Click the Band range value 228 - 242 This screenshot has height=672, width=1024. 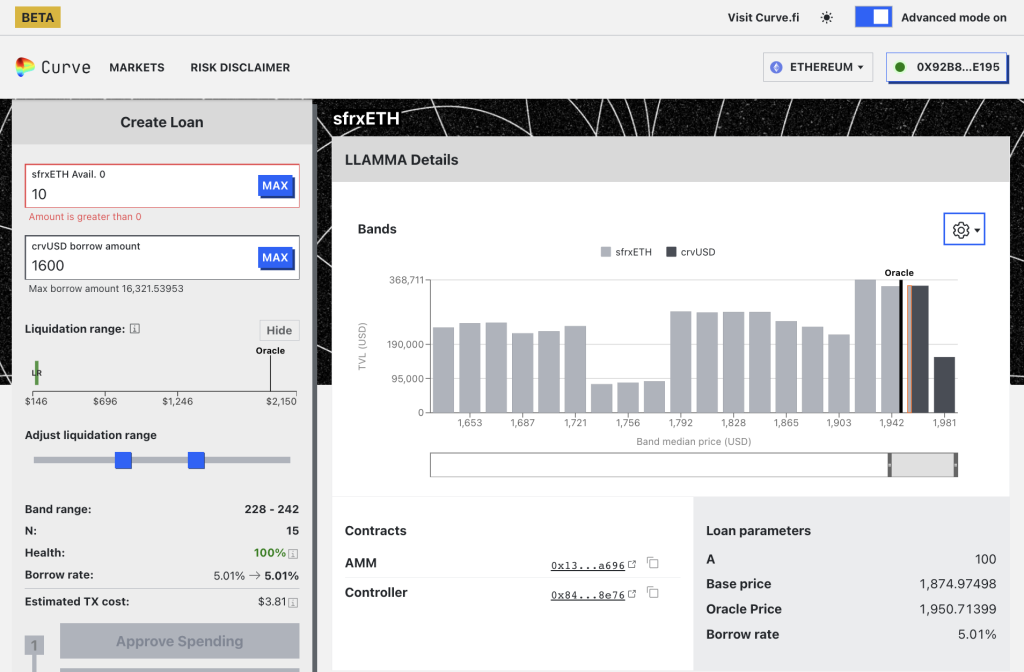click(x=272, y=509)
